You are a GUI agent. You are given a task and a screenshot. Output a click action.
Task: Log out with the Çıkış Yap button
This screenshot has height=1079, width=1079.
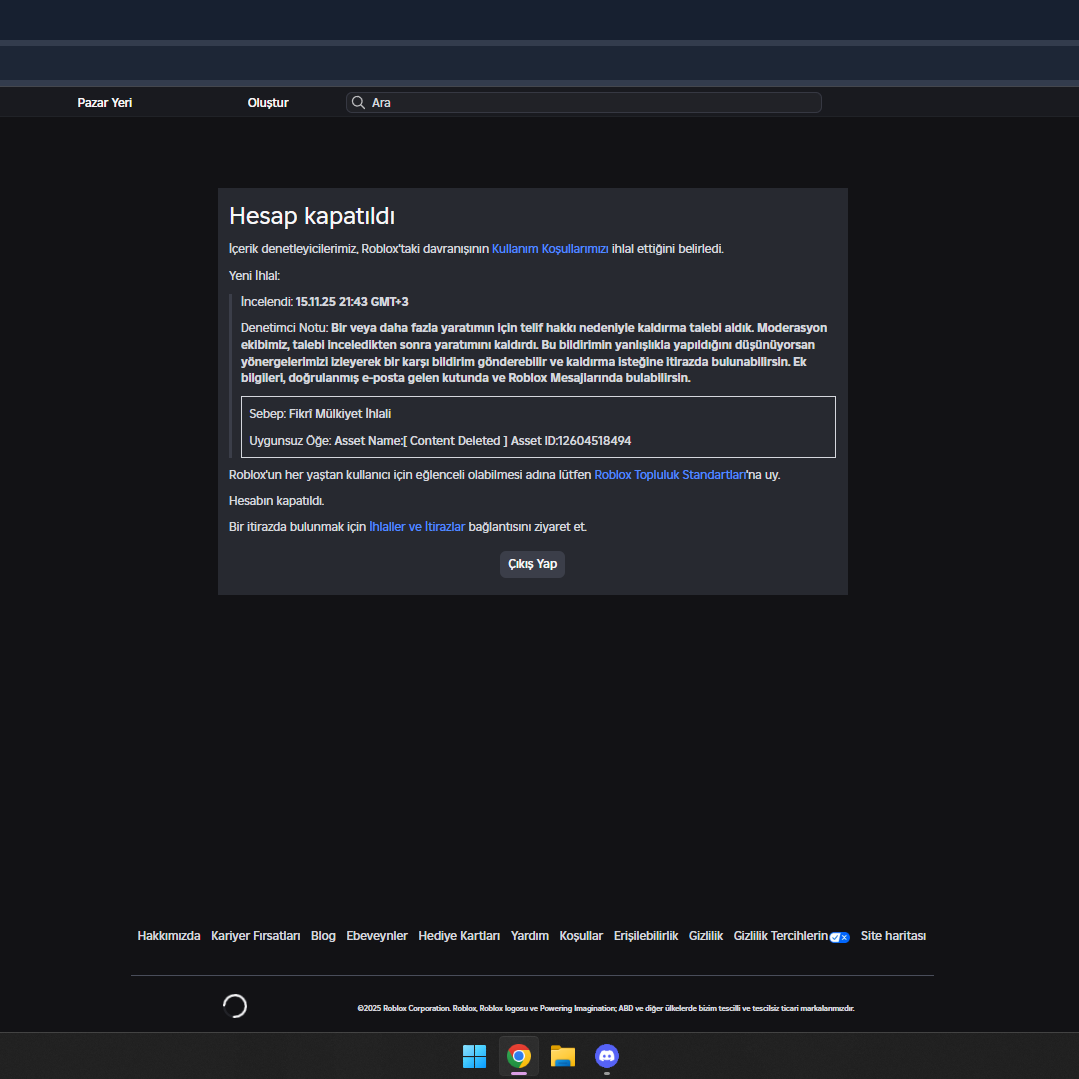click(x=533, y=564)
